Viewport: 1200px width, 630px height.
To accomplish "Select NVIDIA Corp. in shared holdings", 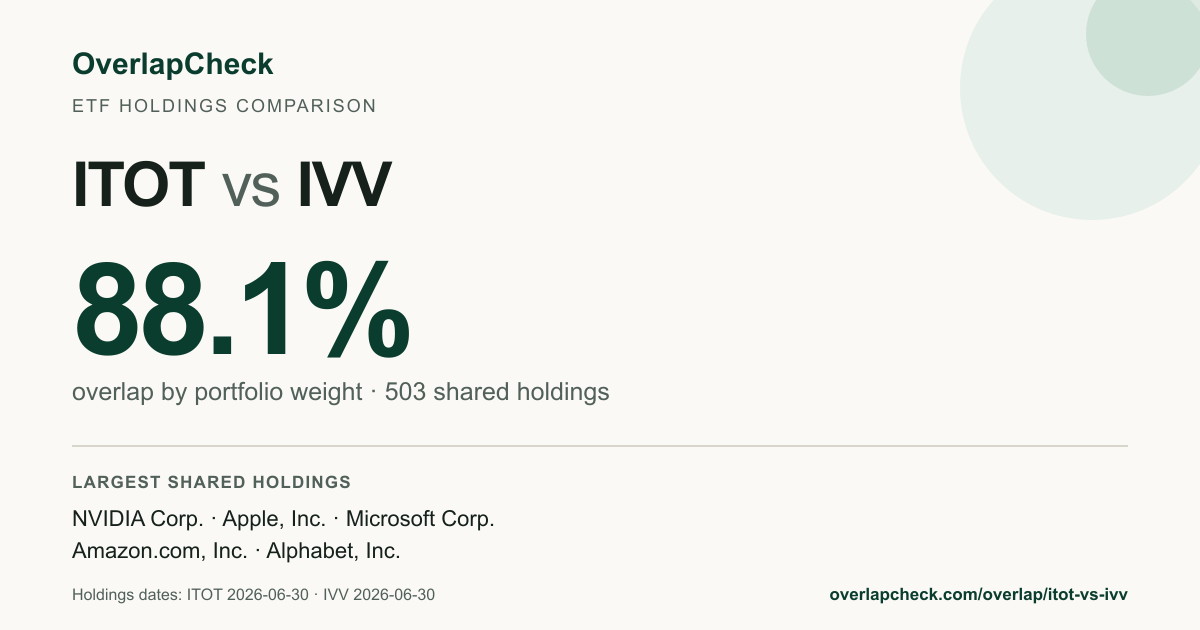I will (138, 519).
